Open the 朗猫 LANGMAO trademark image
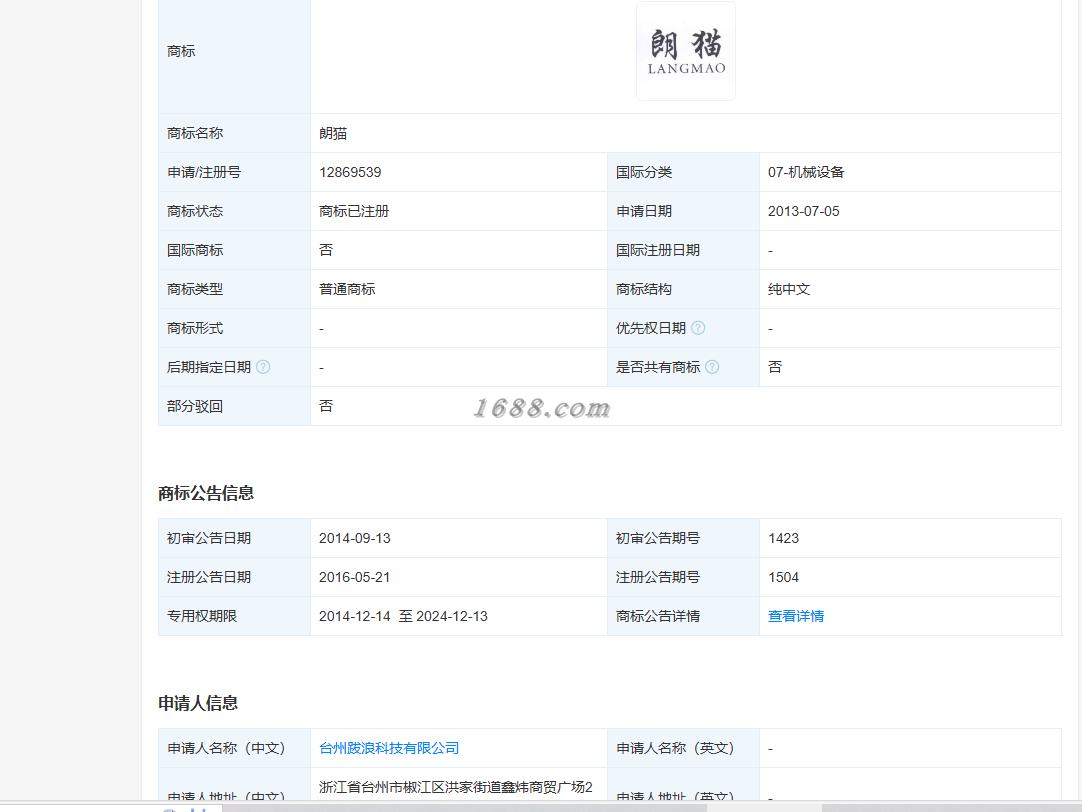 click(x=685, y=51)
